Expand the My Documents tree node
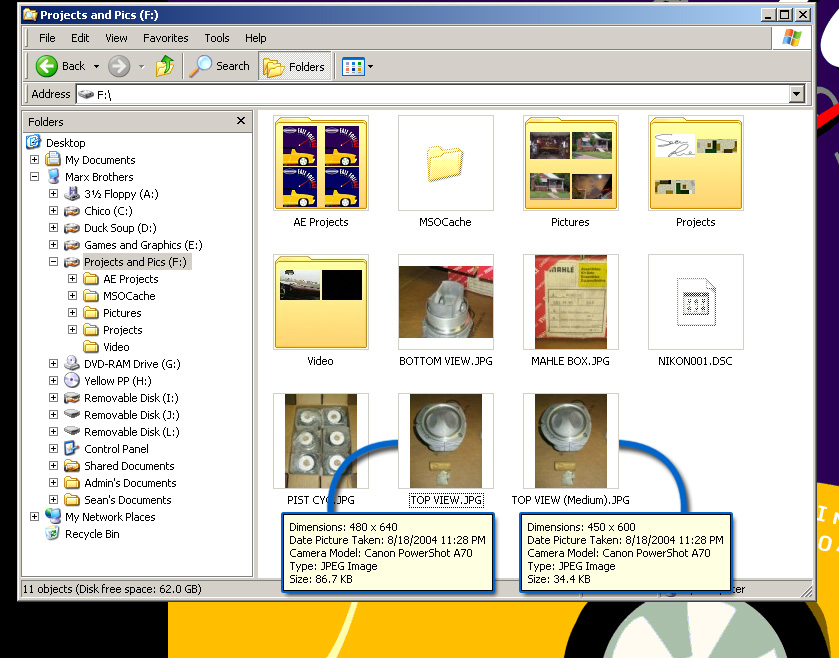Image resolution: width=839 pixels, height=658 pixels. [x=34, y=159]
